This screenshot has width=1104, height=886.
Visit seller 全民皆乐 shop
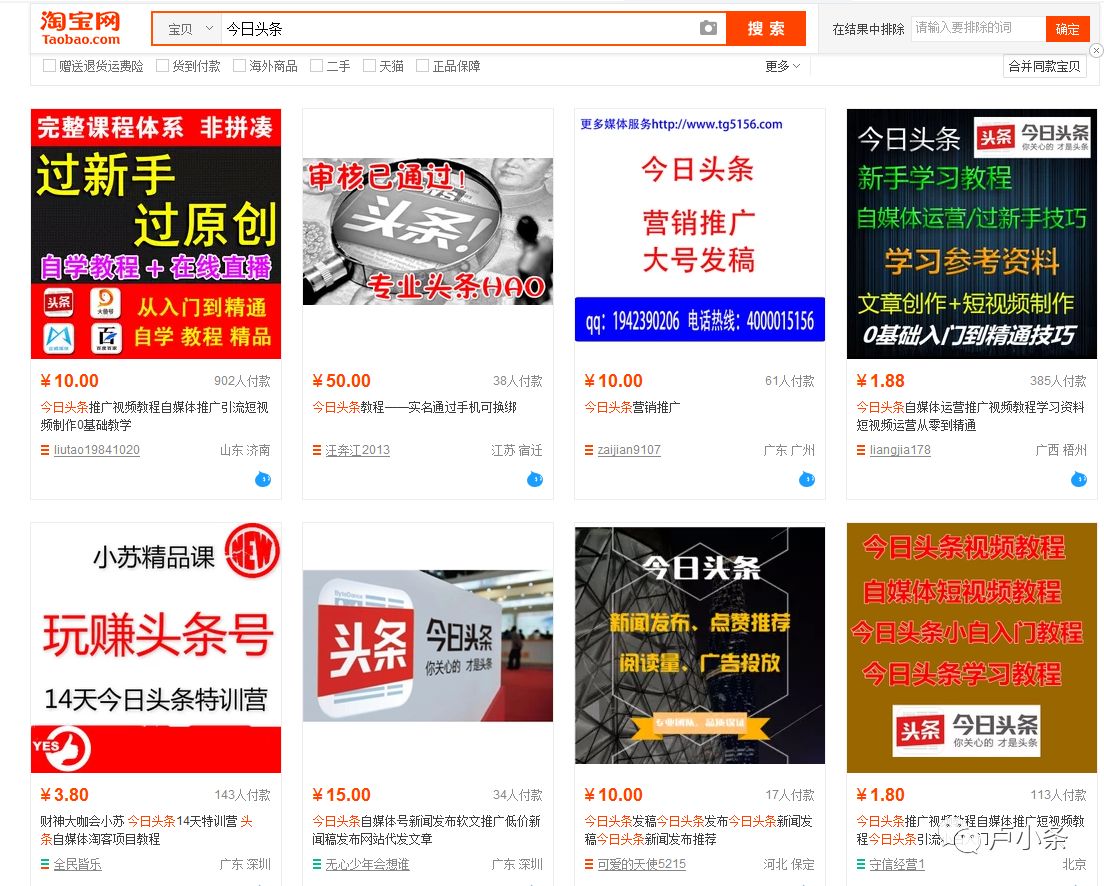point(77,864)
